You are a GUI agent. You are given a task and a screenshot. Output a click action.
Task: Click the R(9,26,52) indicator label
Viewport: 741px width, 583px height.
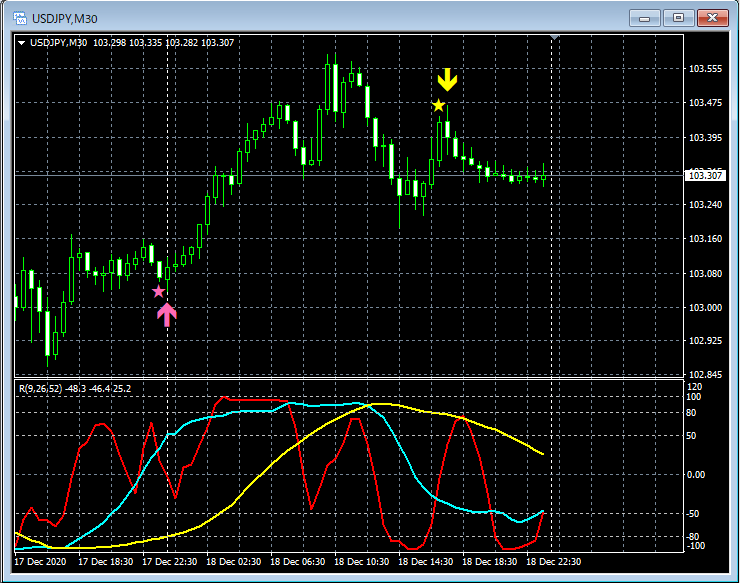coord(39,388)
